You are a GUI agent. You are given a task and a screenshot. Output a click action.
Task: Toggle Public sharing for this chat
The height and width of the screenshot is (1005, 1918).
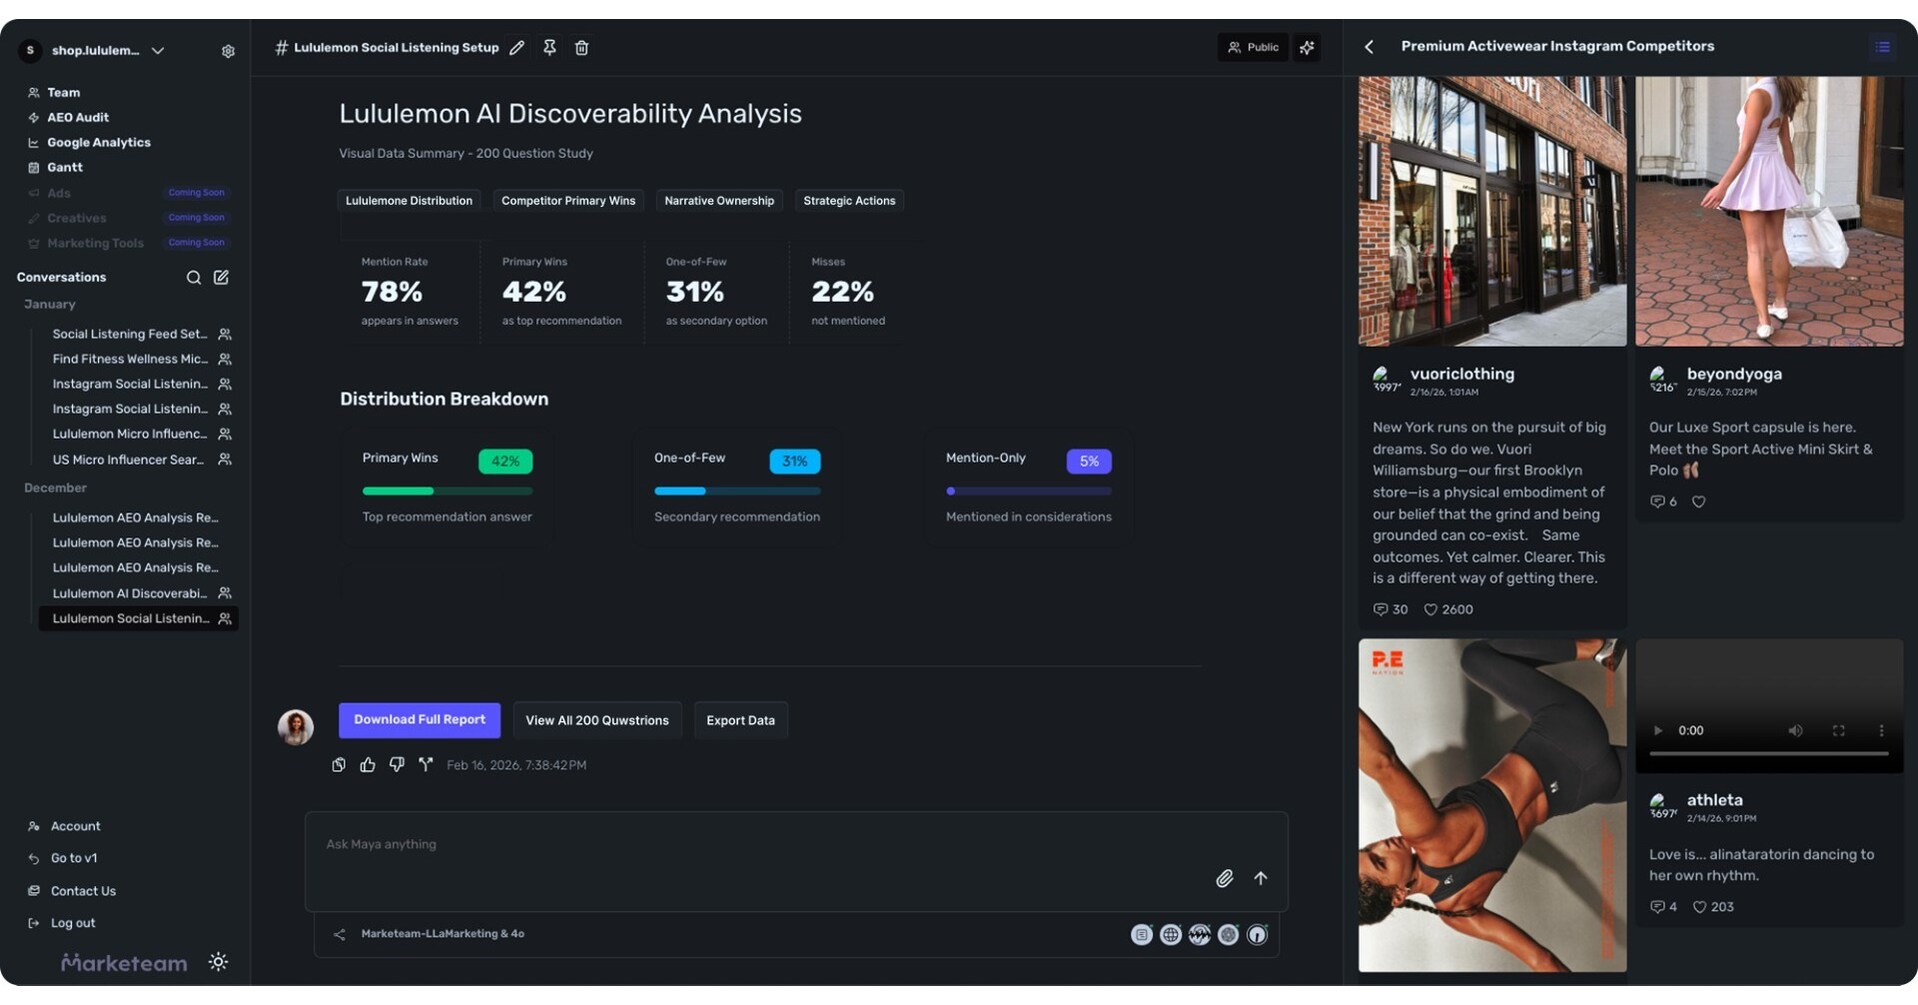(x=1251, y=47)
